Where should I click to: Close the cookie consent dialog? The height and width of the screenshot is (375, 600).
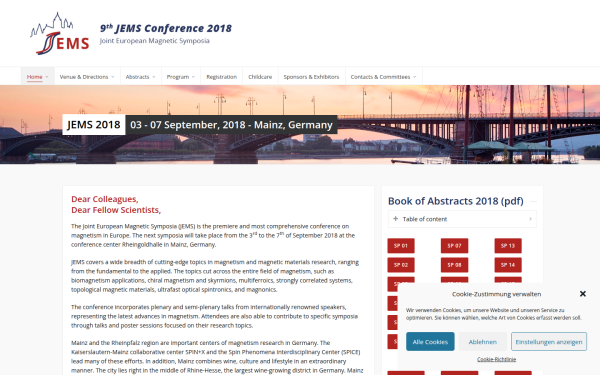point(582,293)
